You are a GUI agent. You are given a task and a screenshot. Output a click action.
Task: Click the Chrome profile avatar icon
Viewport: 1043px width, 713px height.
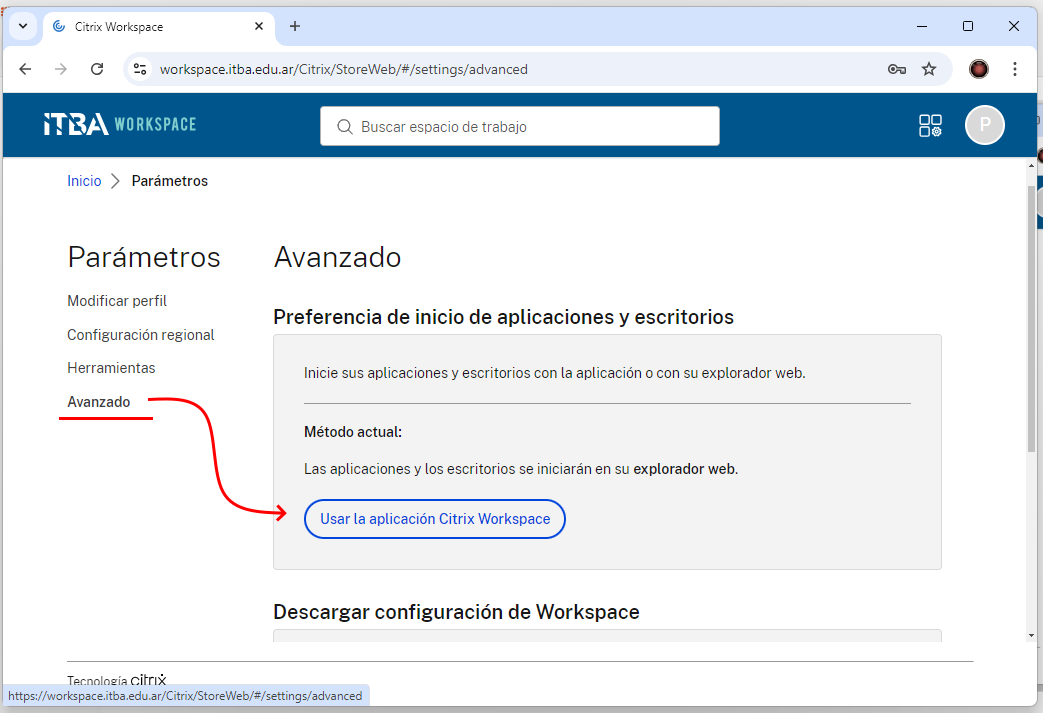[978, 69]
